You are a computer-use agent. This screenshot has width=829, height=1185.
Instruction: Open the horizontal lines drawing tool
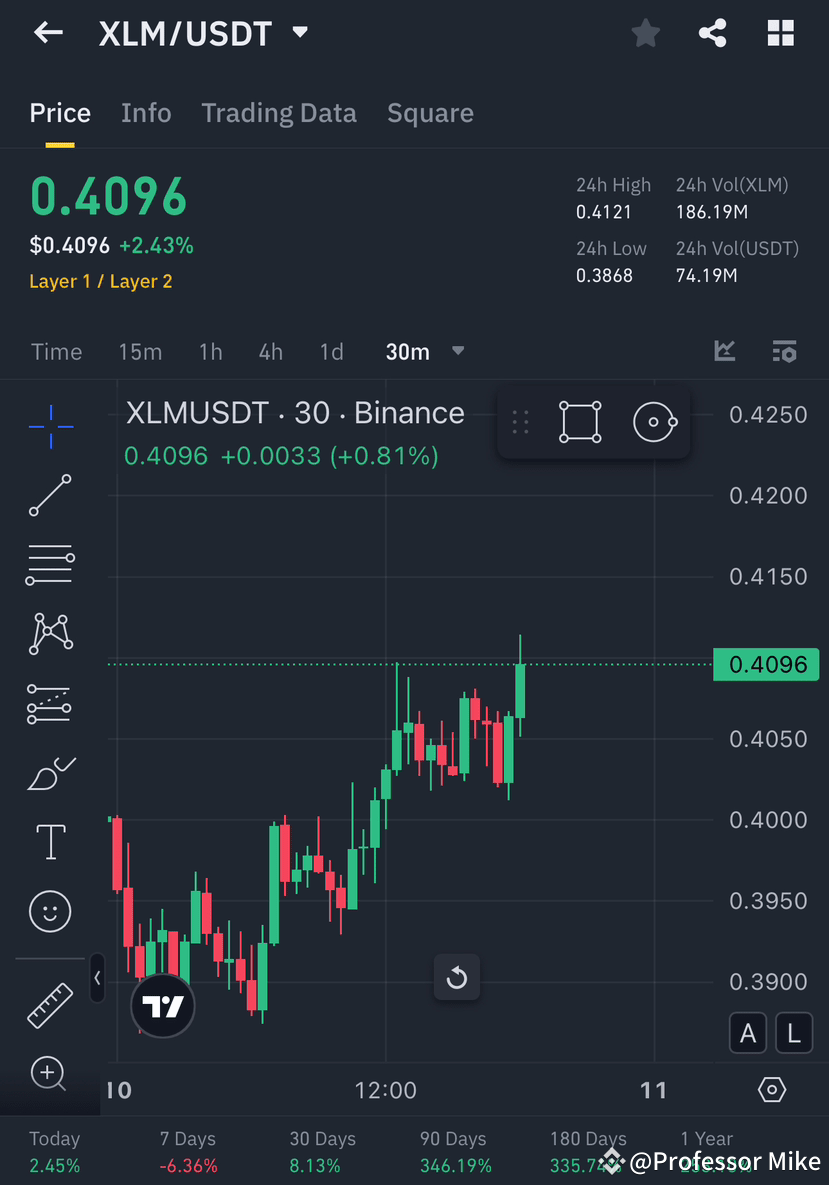click(x=49, y=564)
